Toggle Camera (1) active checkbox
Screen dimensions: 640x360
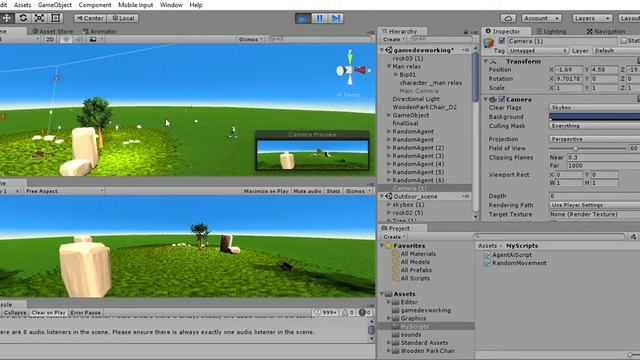pos(502,41)
